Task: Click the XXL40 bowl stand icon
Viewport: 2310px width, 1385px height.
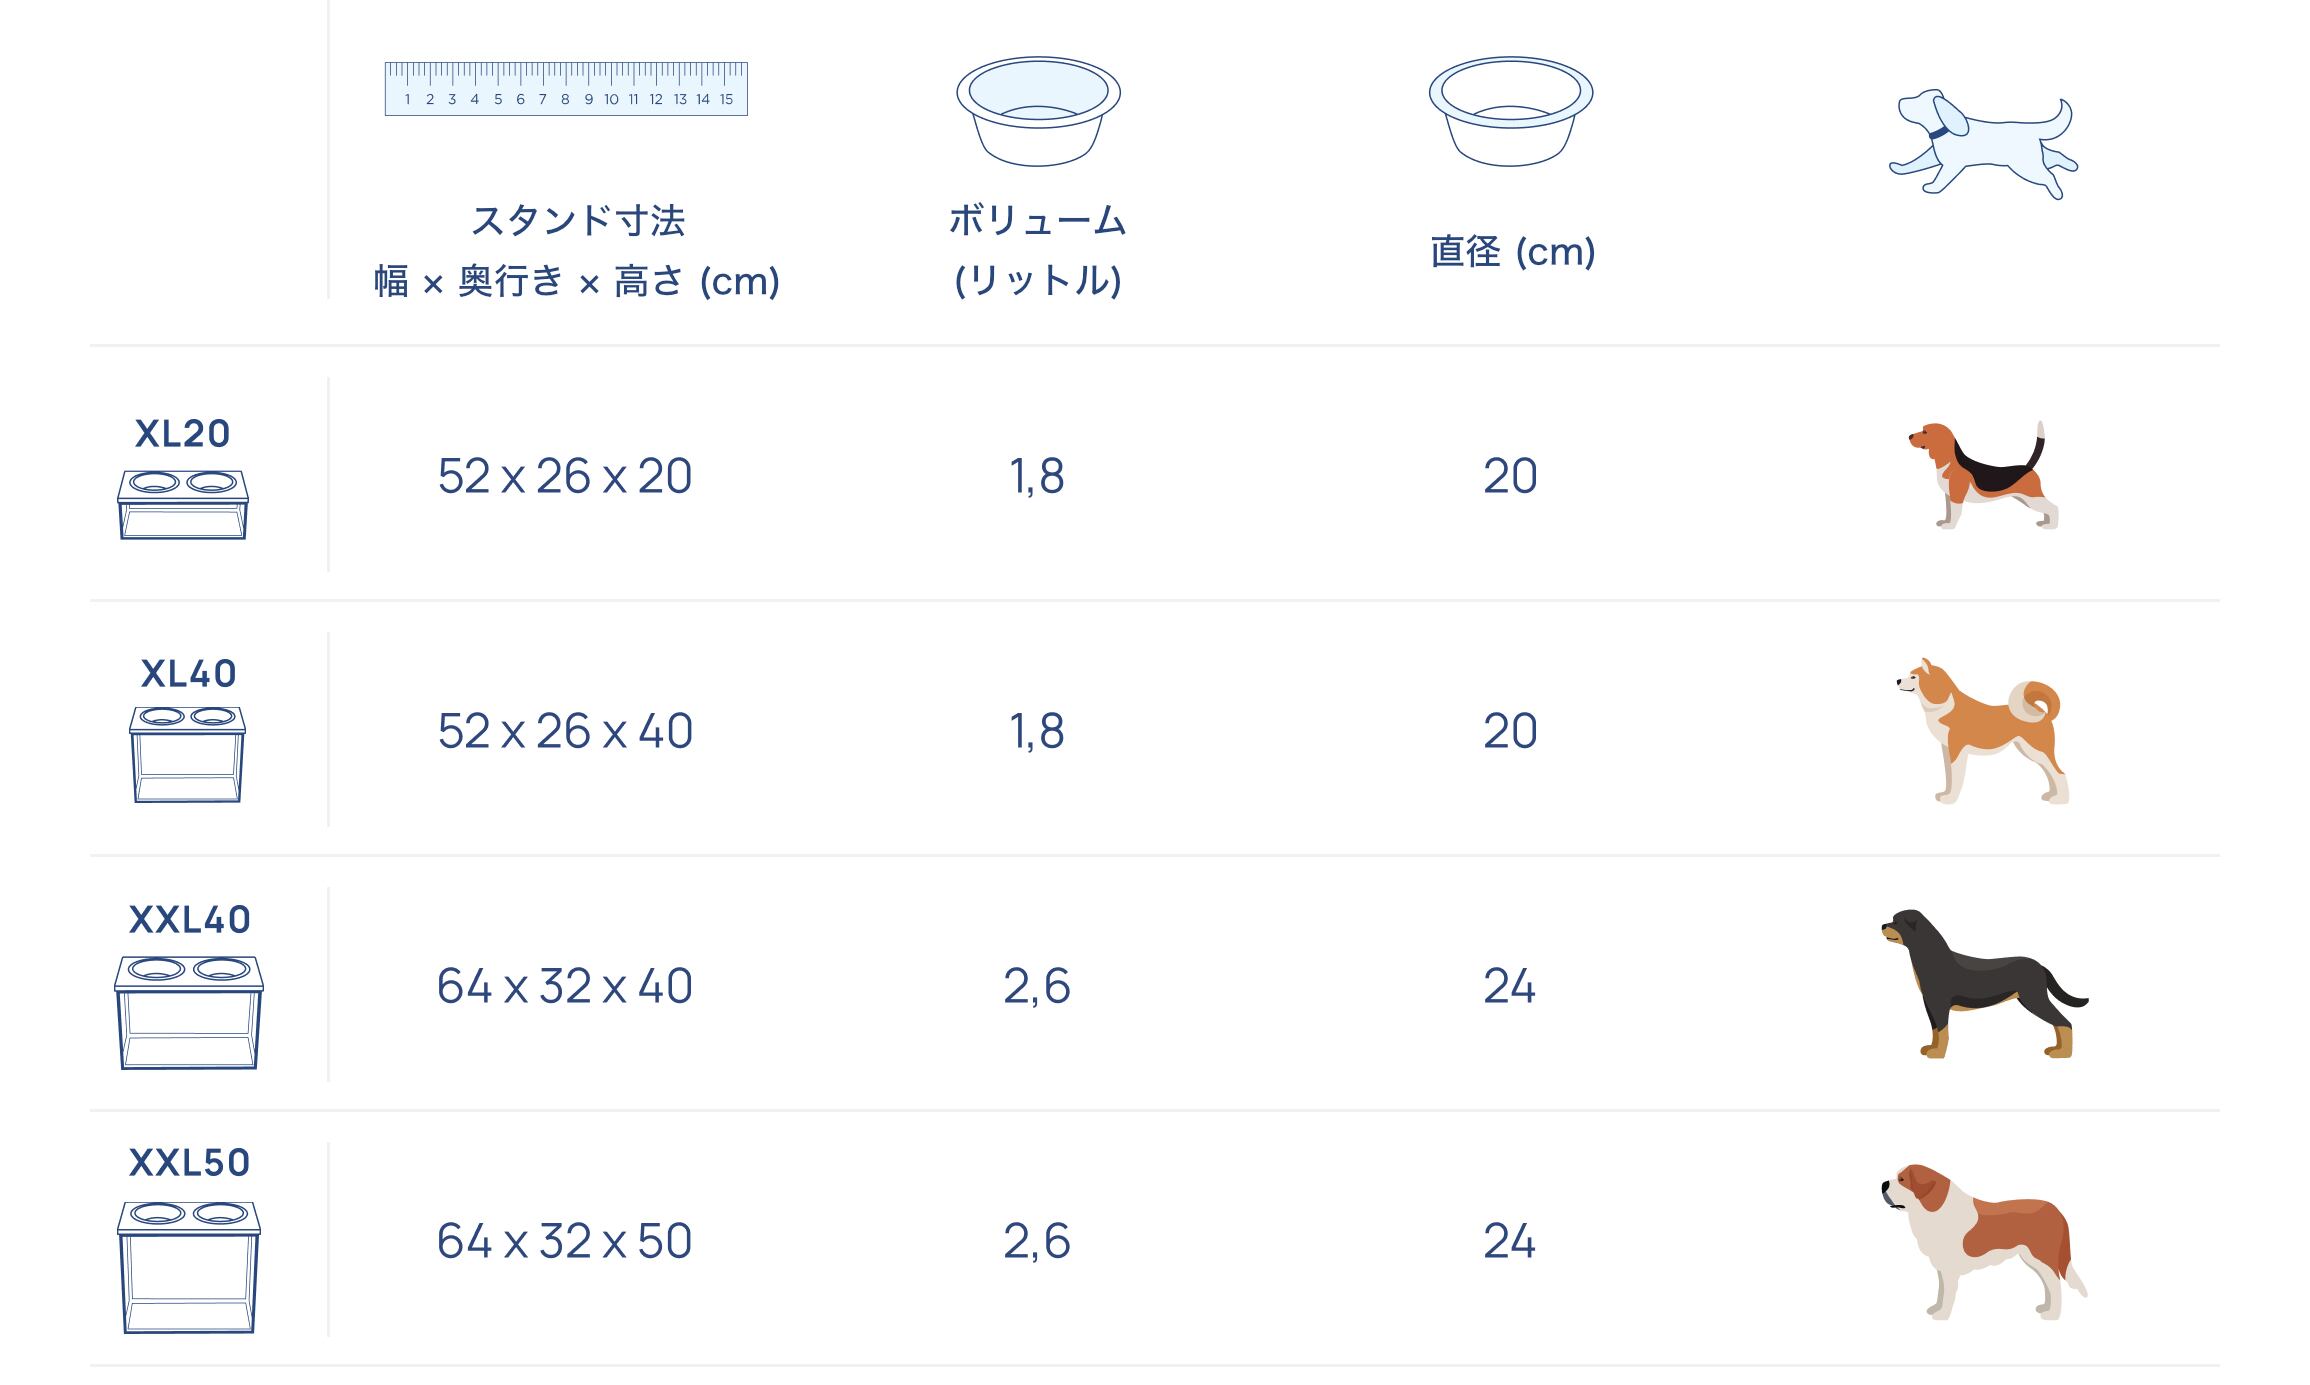Action: [x=189, y=1012]
